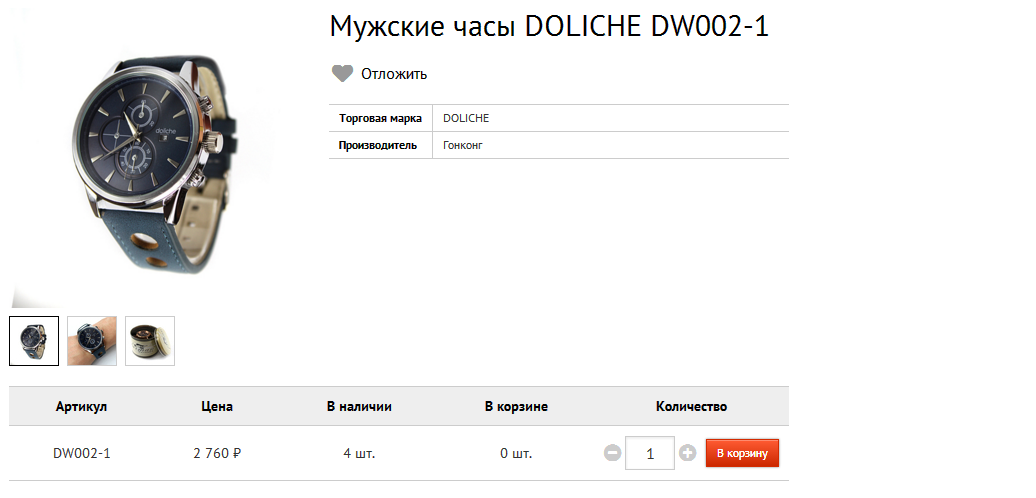Select the first watch thumbnail

click(34, 341)
